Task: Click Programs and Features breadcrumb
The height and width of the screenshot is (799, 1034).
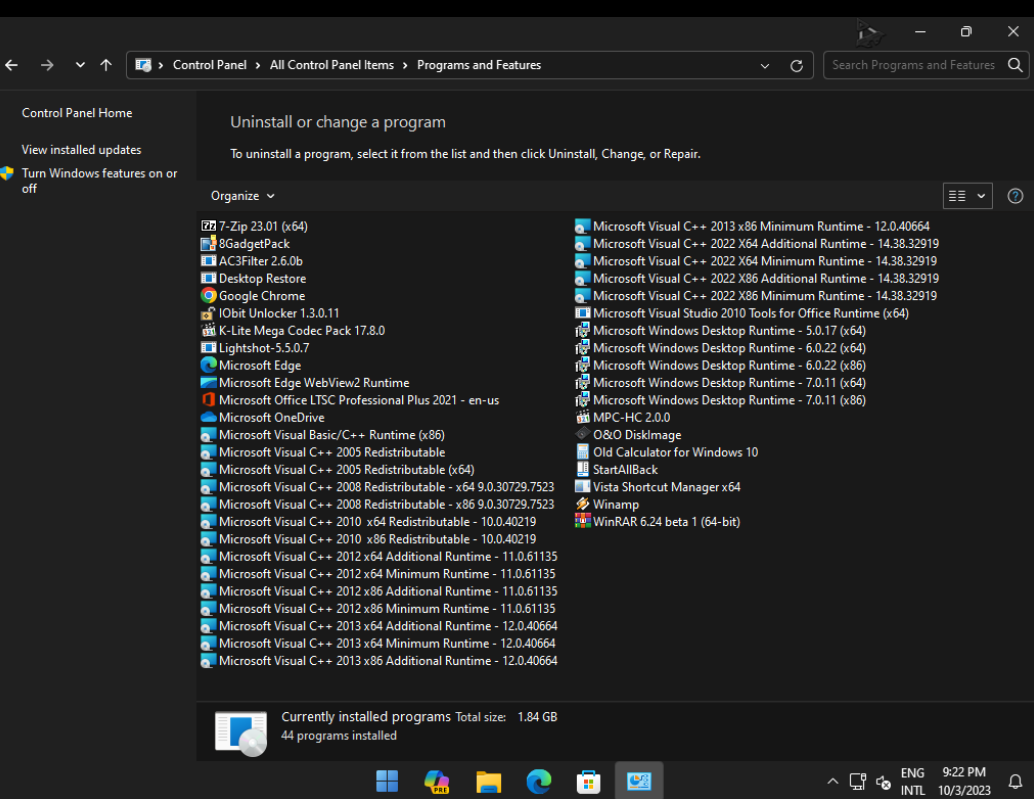Action: tap(479, 65)
